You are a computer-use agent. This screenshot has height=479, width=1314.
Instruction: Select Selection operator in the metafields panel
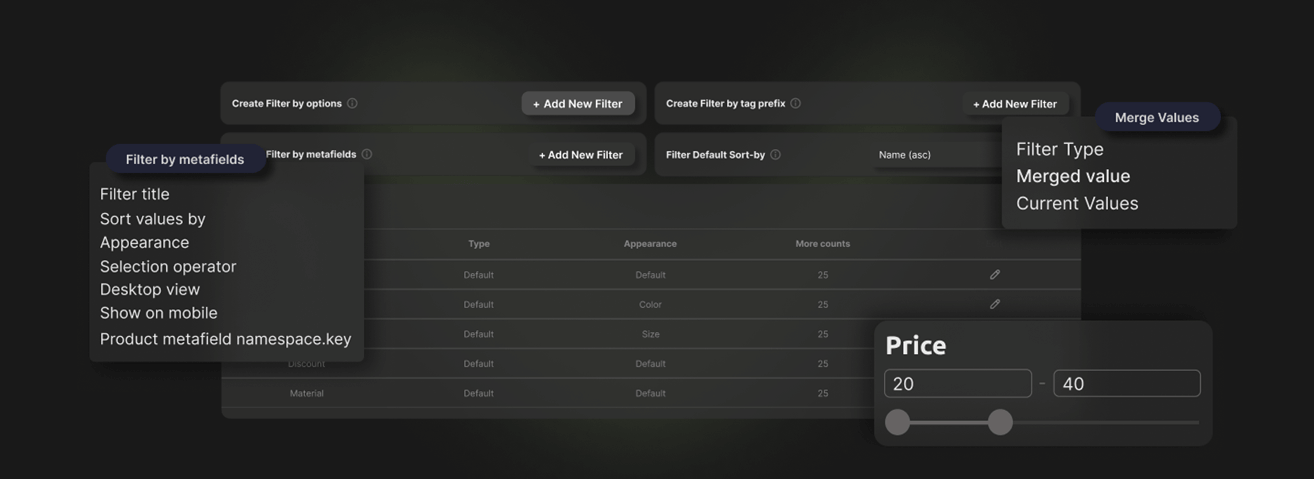pyautogui.click(x=168, y=266)
